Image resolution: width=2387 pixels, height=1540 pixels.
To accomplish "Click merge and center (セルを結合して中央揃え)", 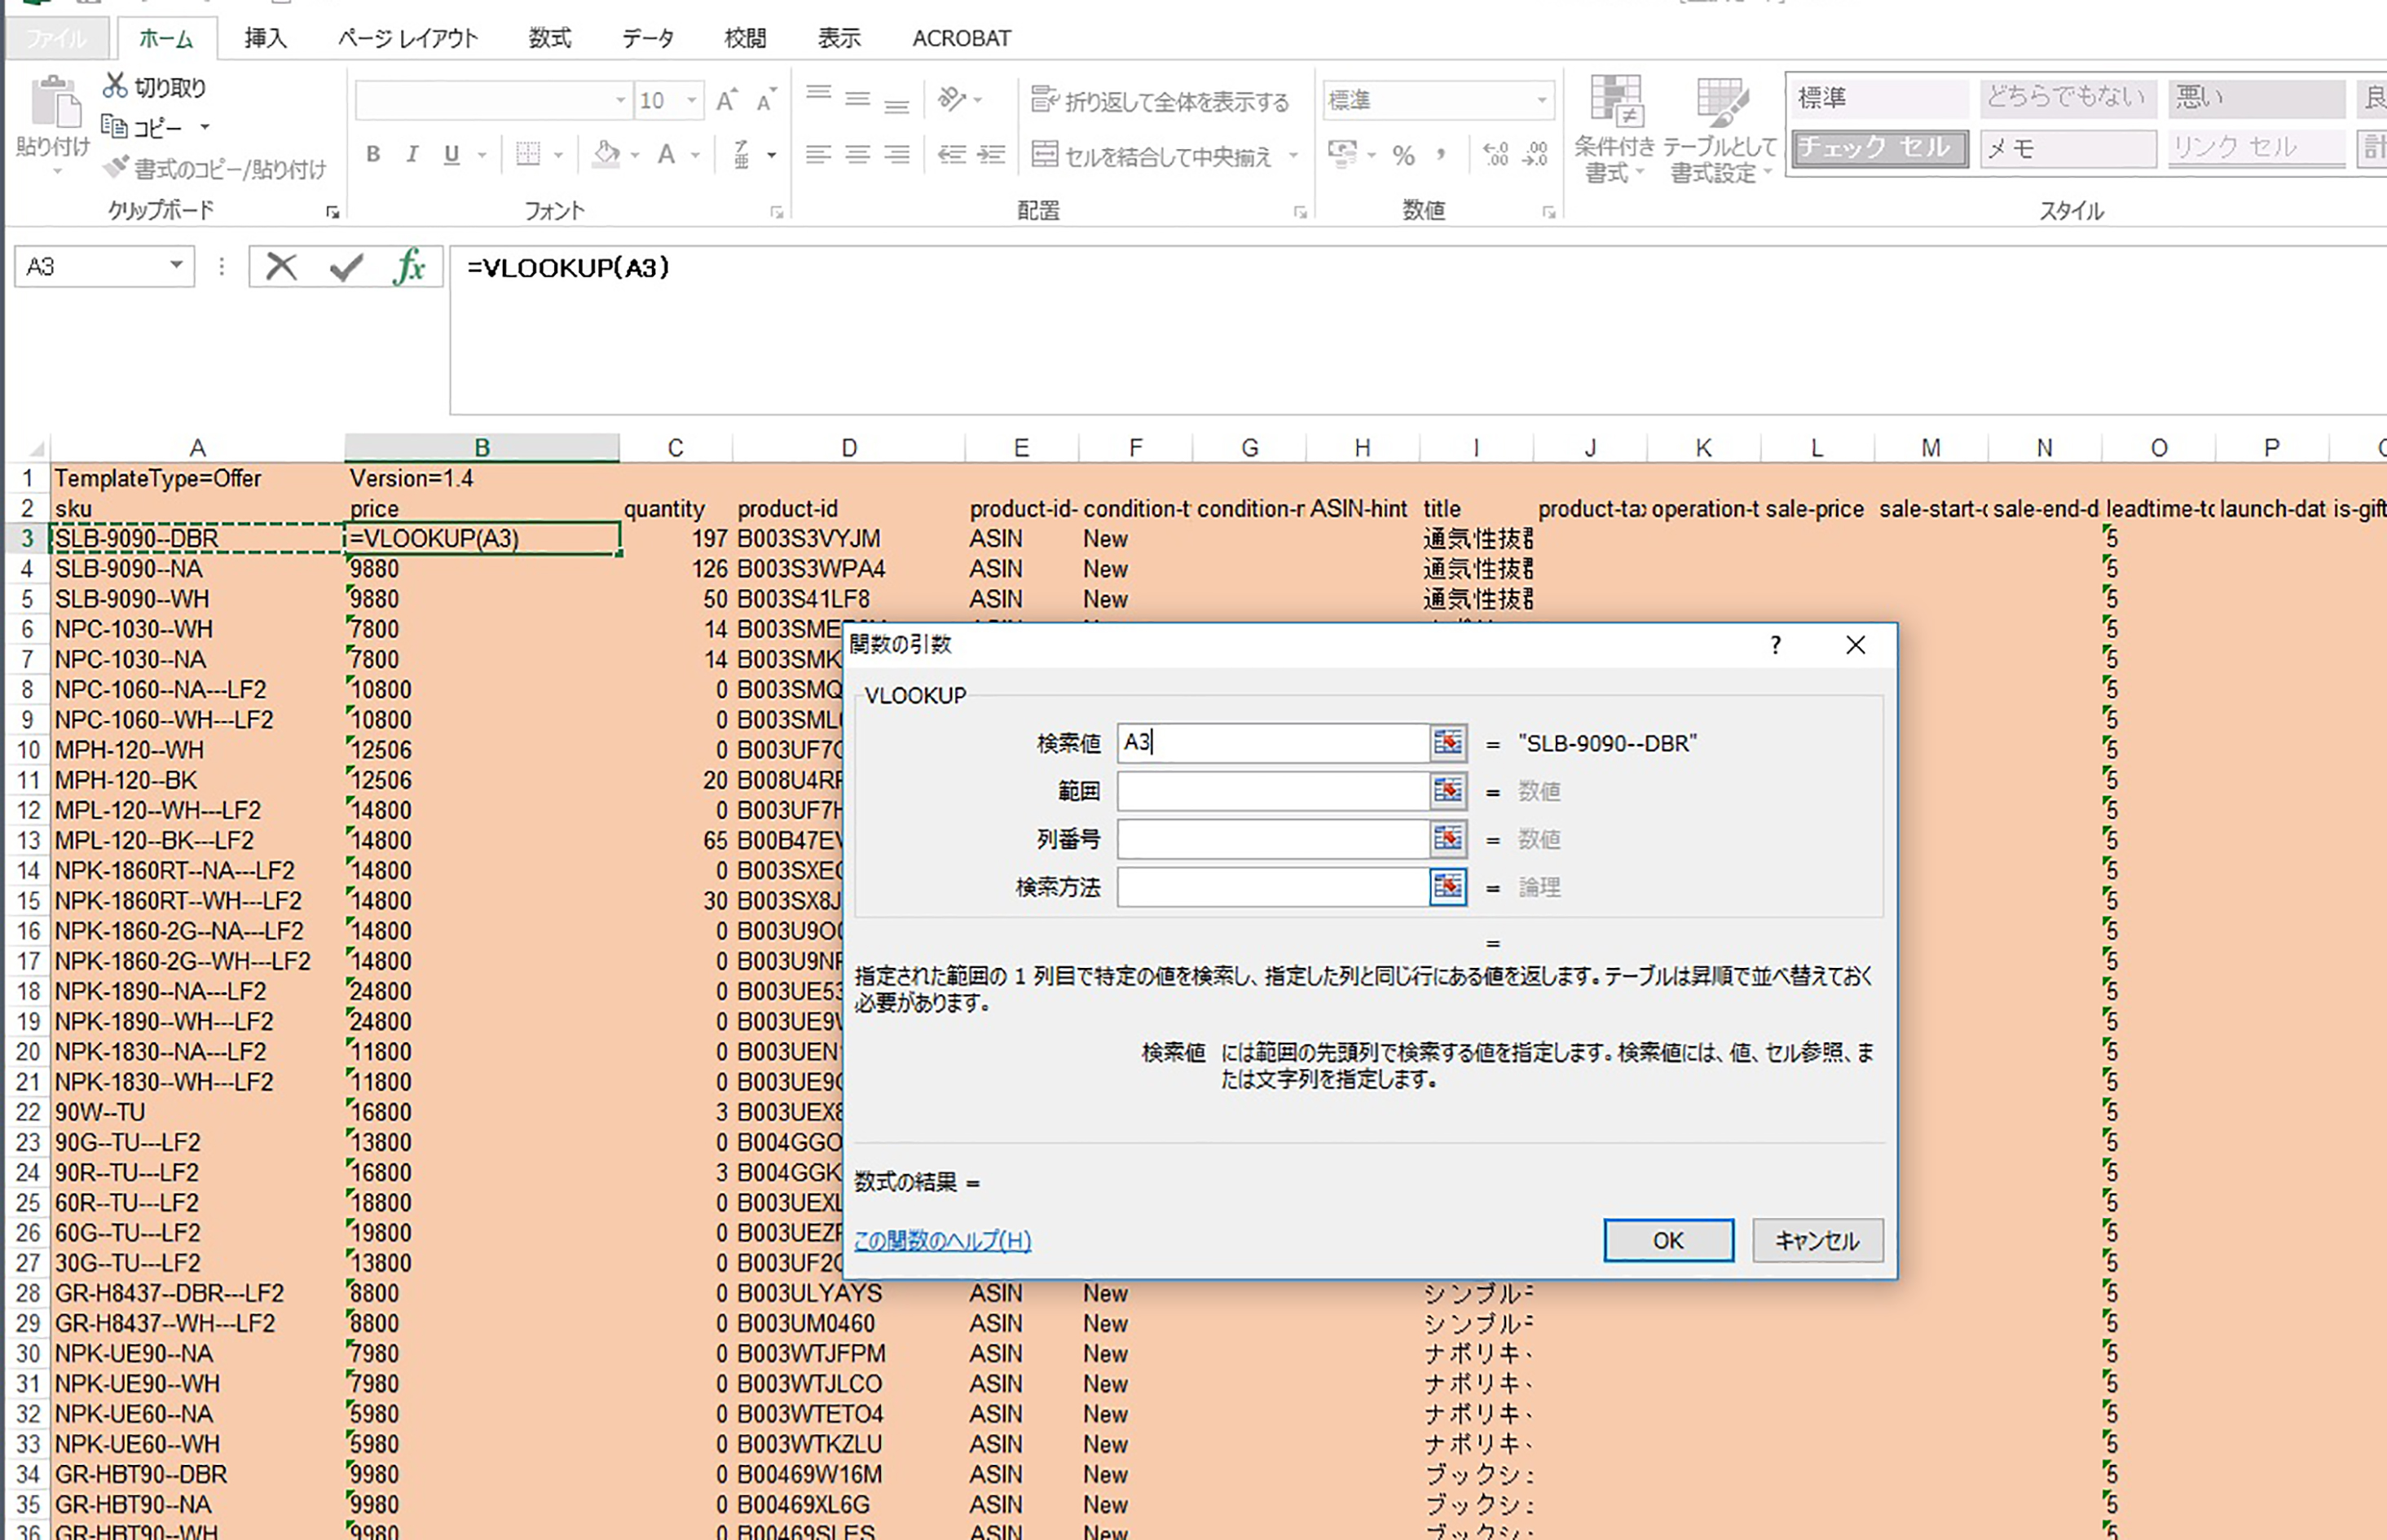I will [x=1151, y=155].
